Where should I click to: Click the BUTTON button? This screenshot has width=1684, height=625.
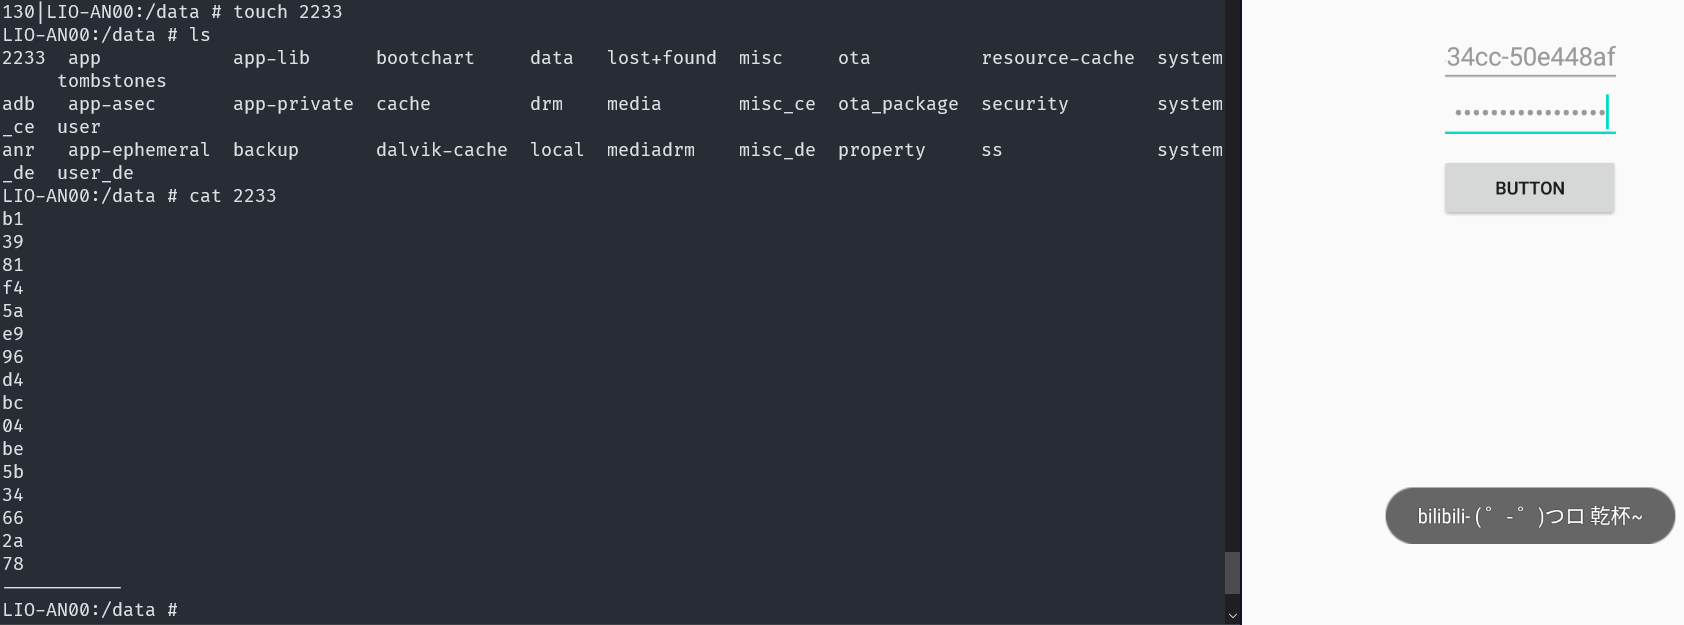(1529, 188)
